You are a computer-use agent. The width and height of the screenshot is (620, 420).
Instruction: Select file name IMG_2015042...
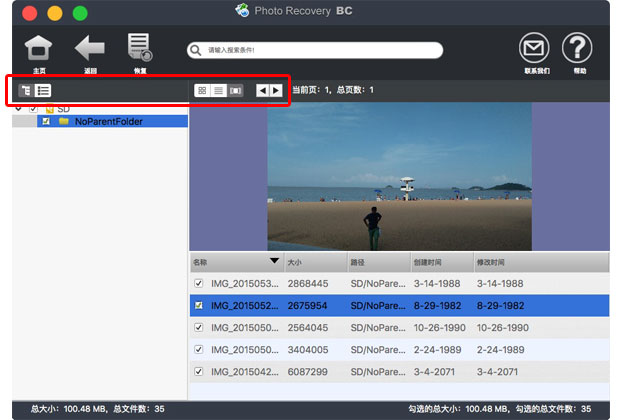click(x=244, y=372)
